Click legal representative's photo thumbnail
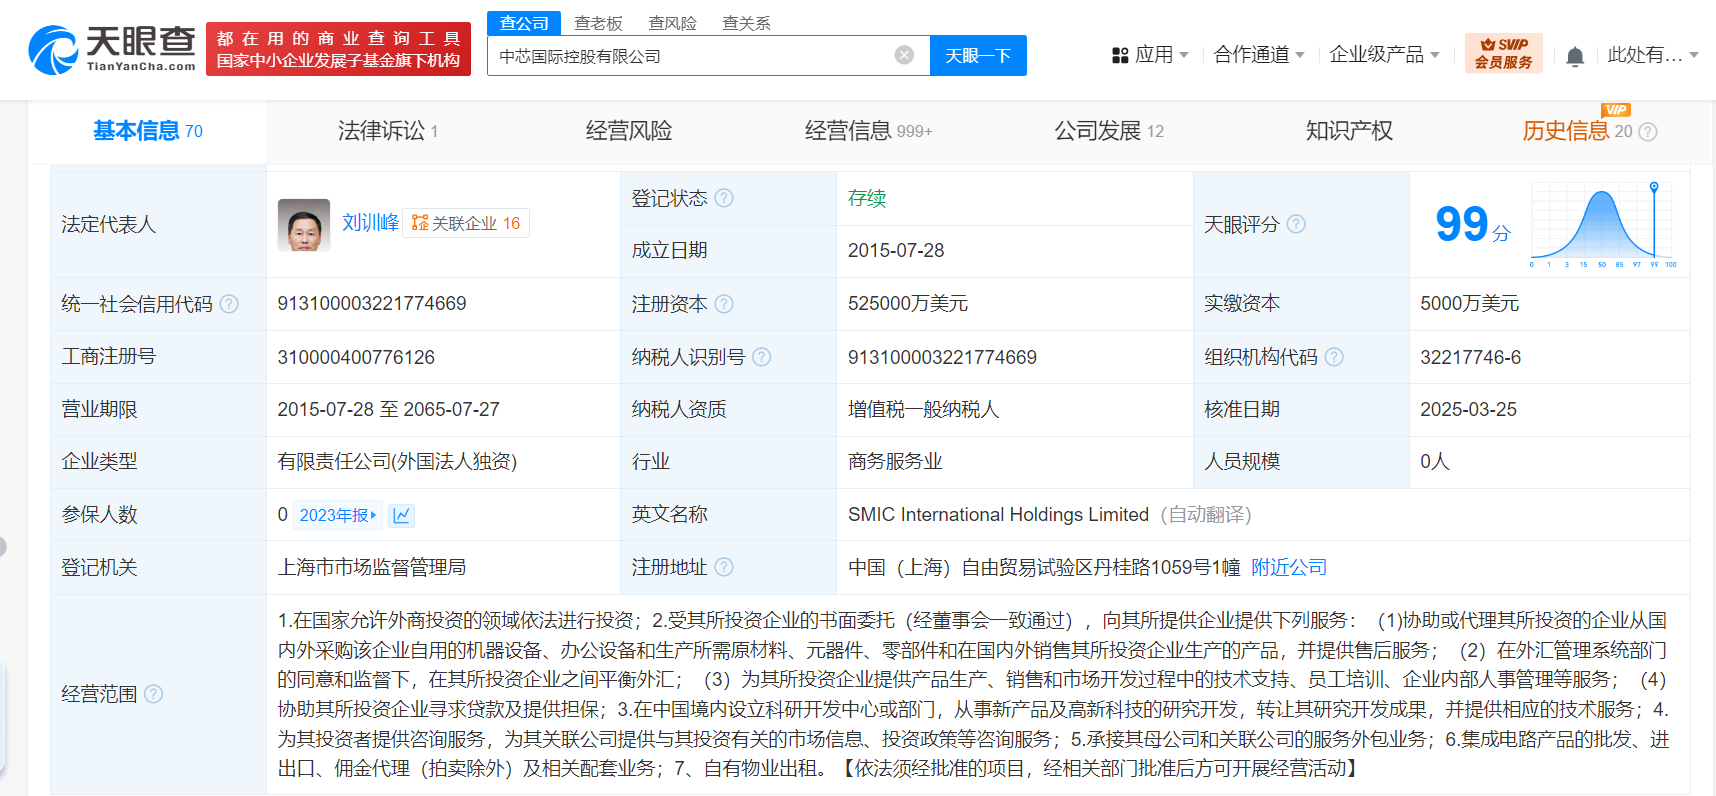 [304, 224]
